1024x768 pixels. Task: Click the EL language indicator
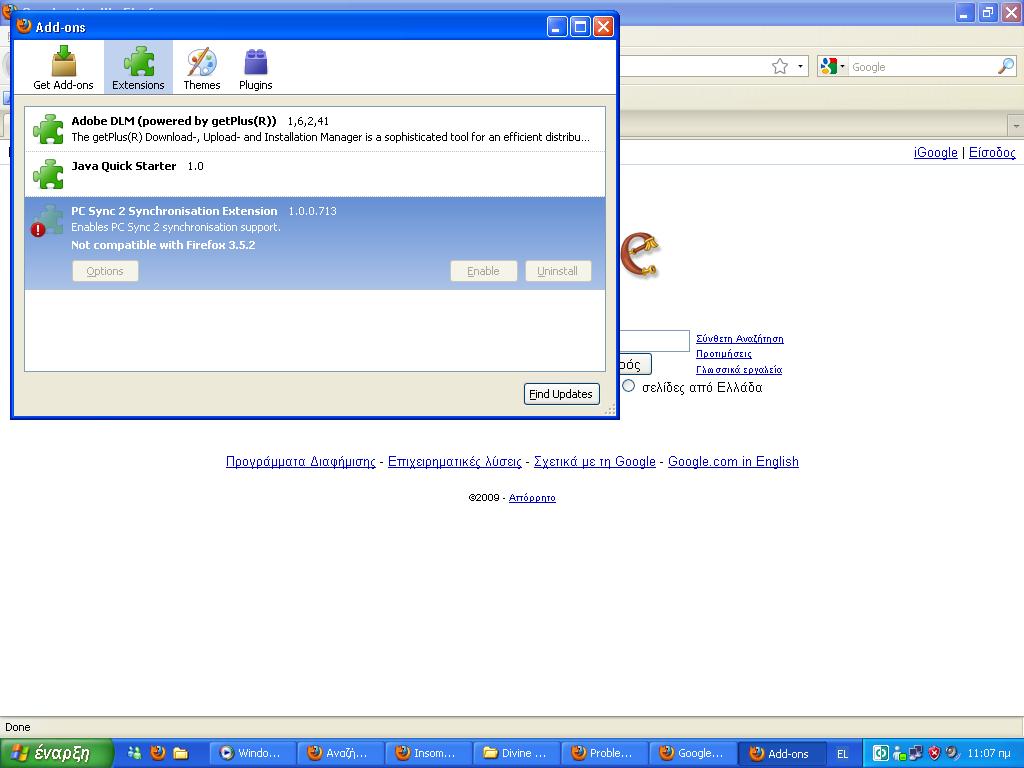tap(842, 754)
